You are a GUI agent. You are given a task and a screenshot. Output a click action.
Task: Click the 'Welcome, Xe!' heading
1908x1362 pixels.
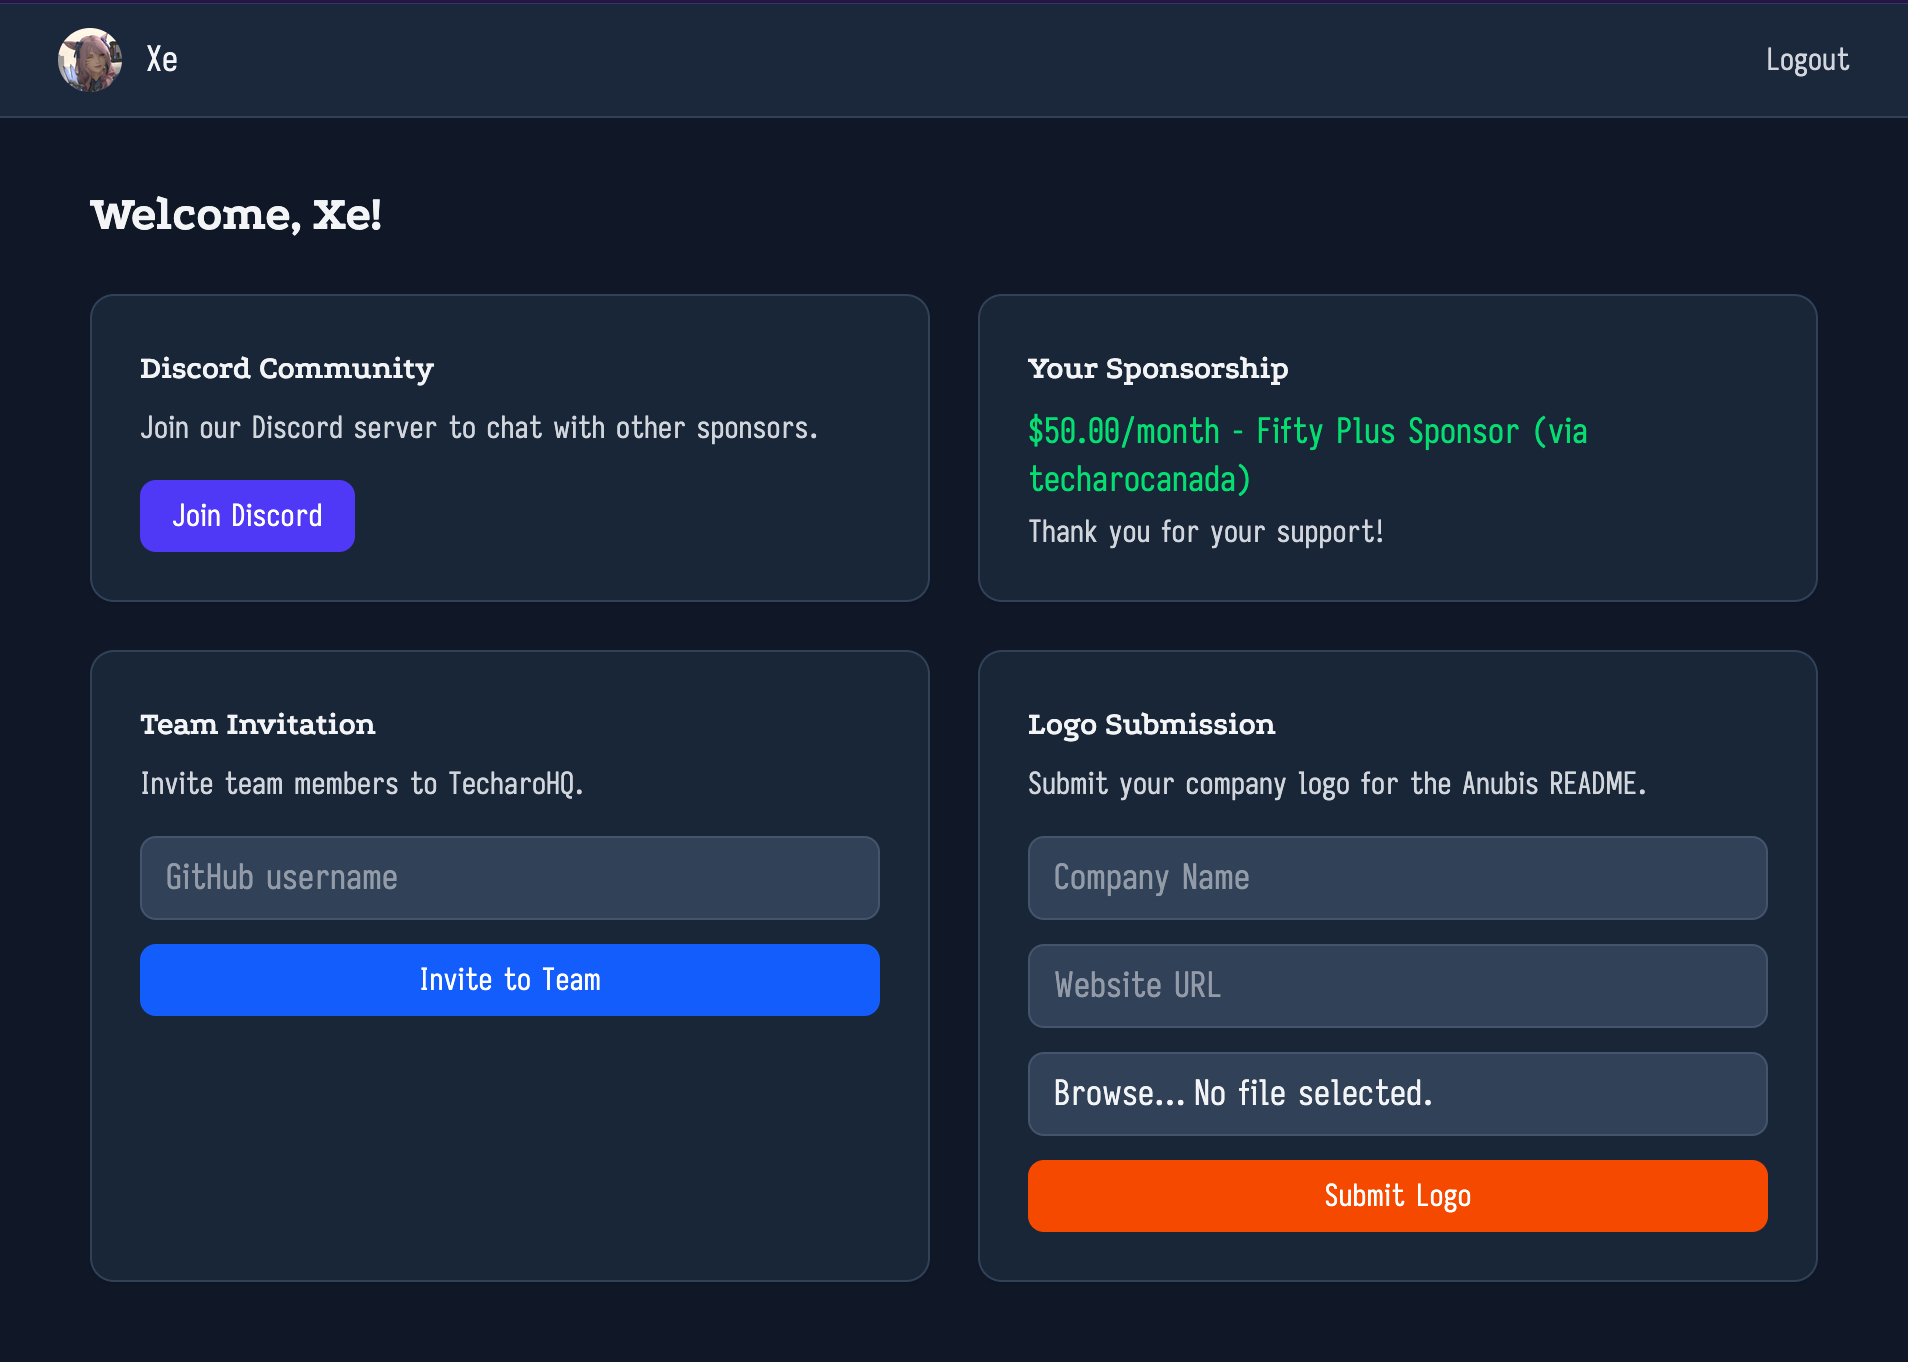coord(236,215)
